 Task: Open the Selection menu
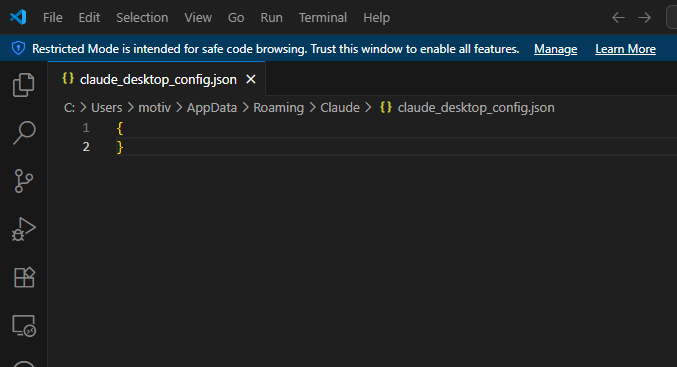coord(142,18)
